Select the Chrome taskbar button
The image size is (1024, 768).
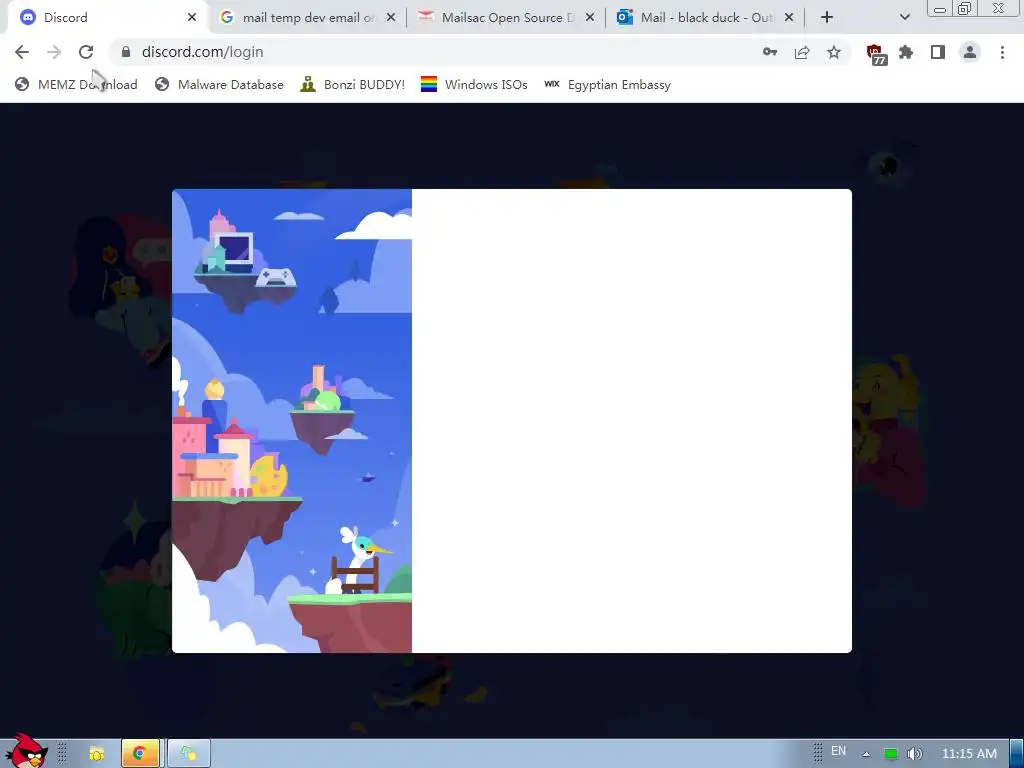tap(140, 754)
